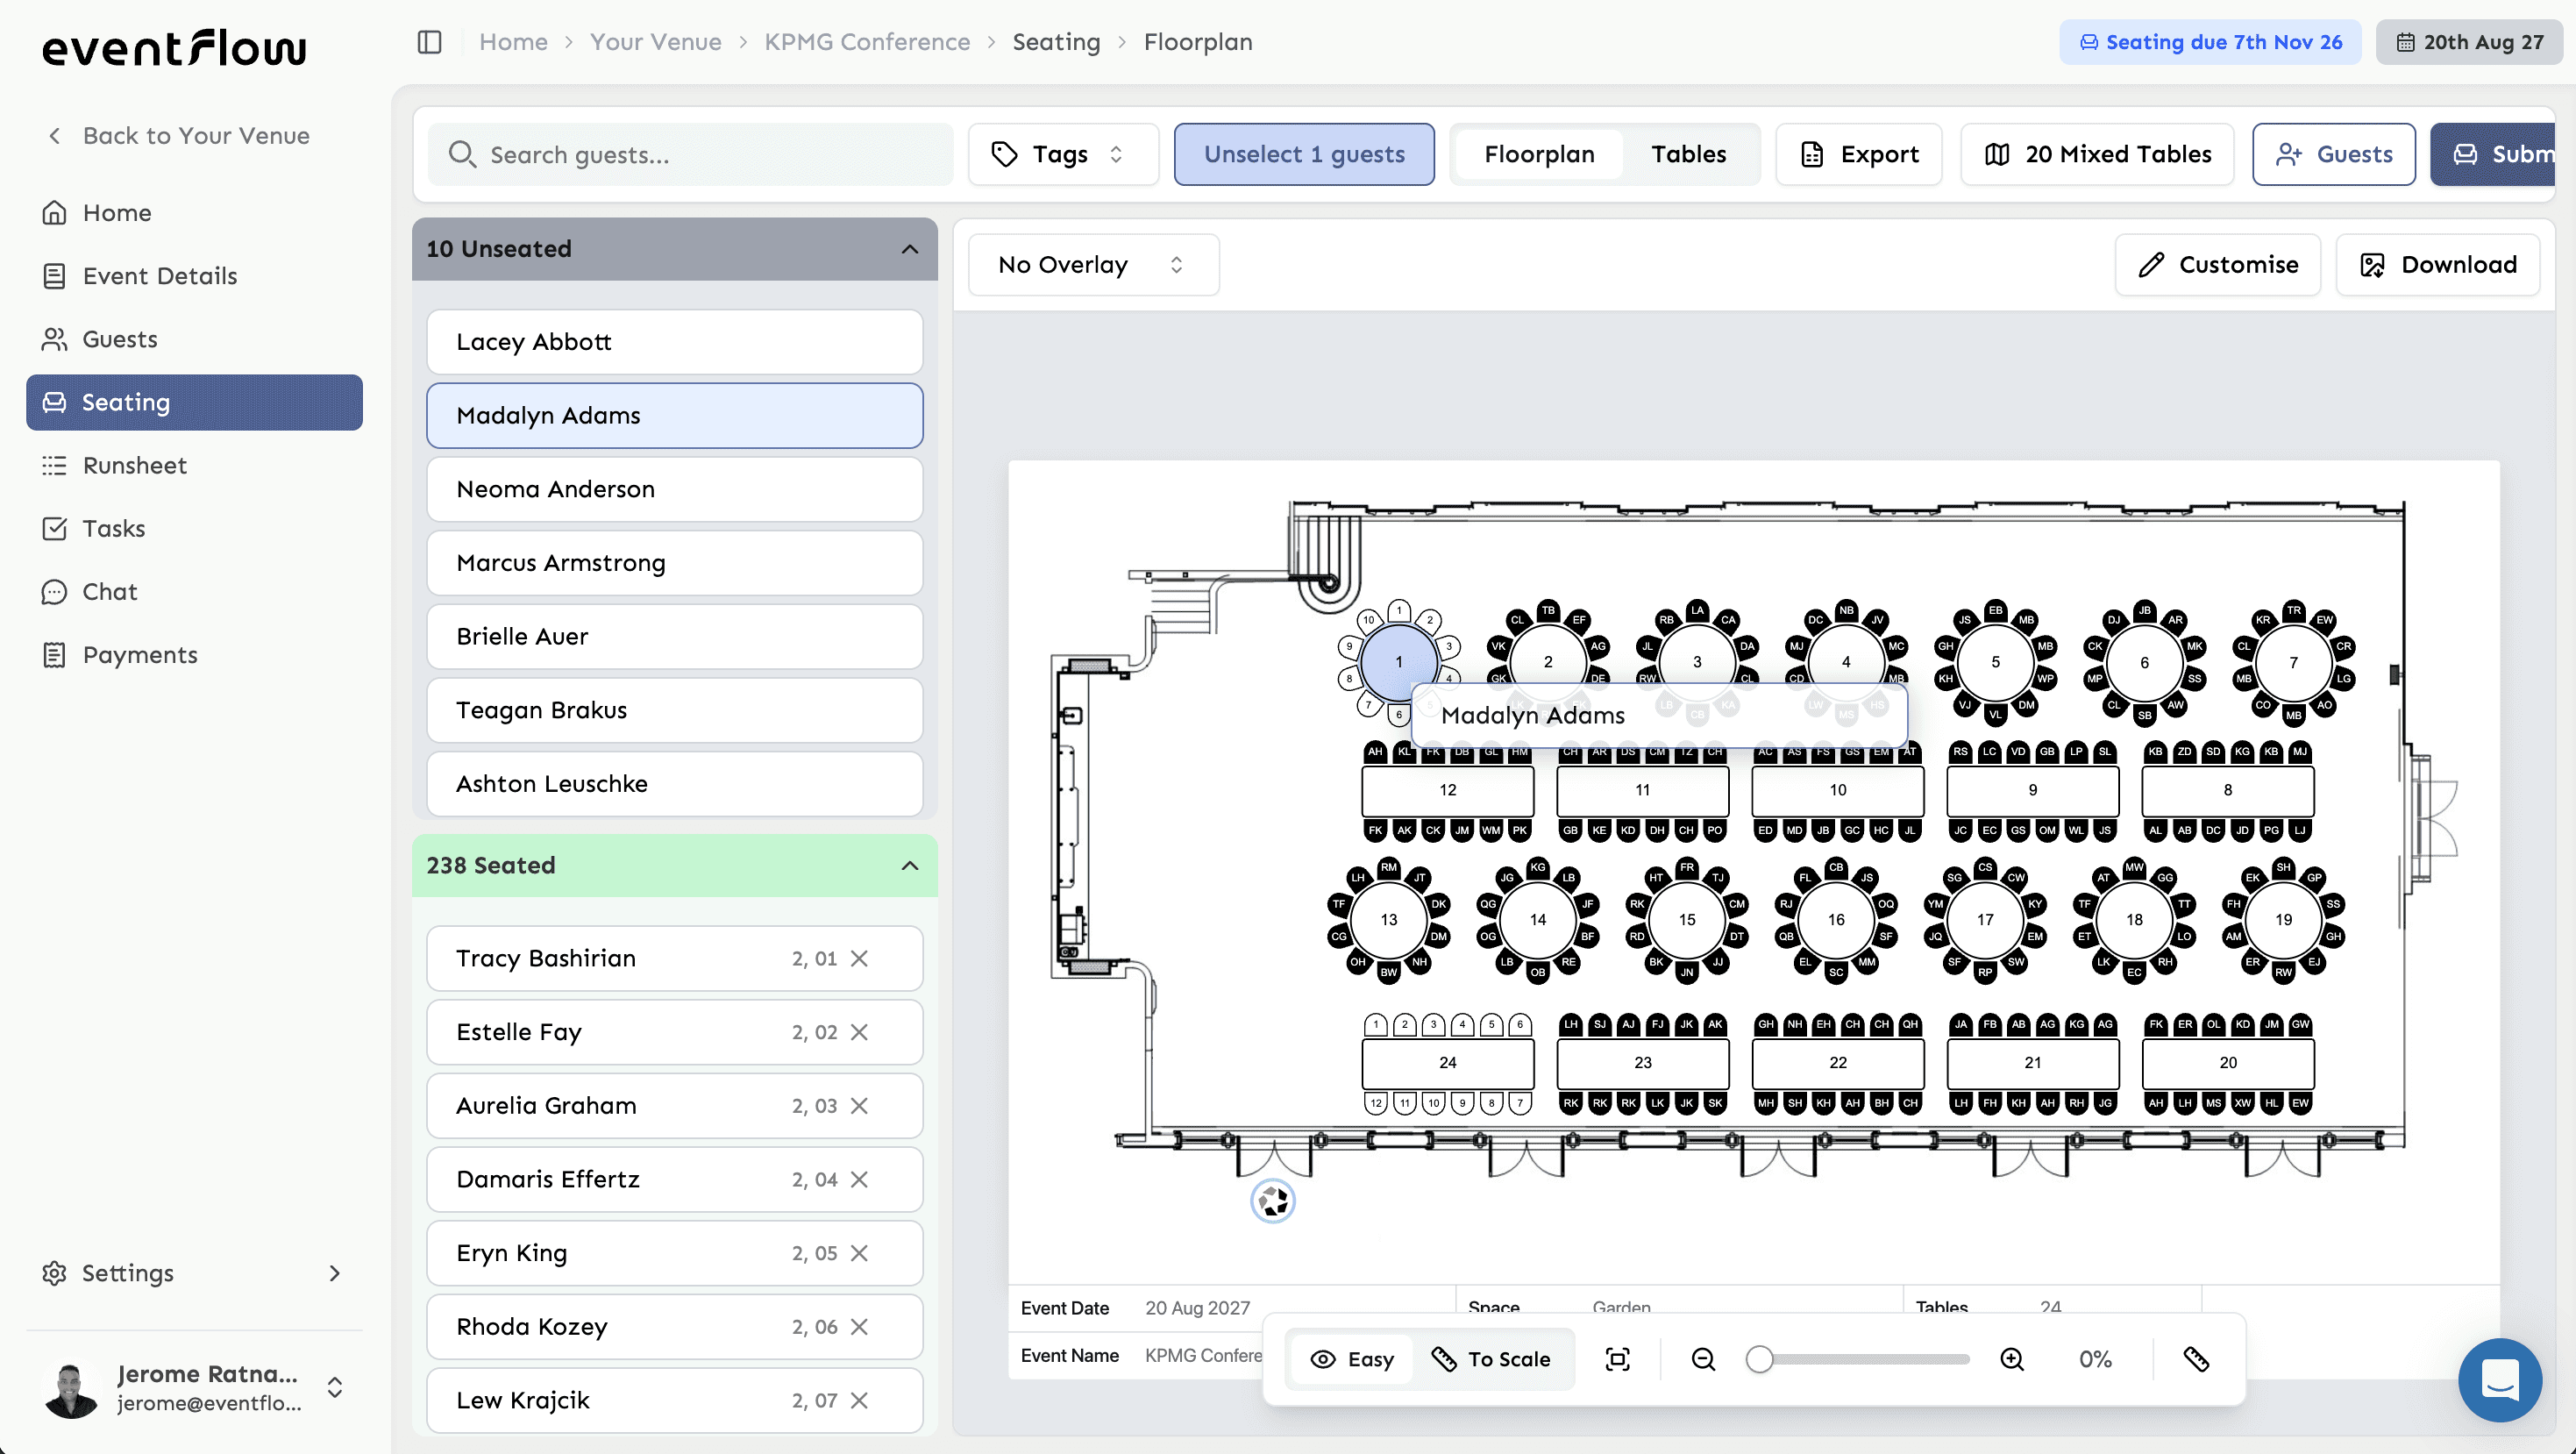Click the ruler icon beside zoom percentage
2576x1454 pixels.
tap(2196, 1359)
